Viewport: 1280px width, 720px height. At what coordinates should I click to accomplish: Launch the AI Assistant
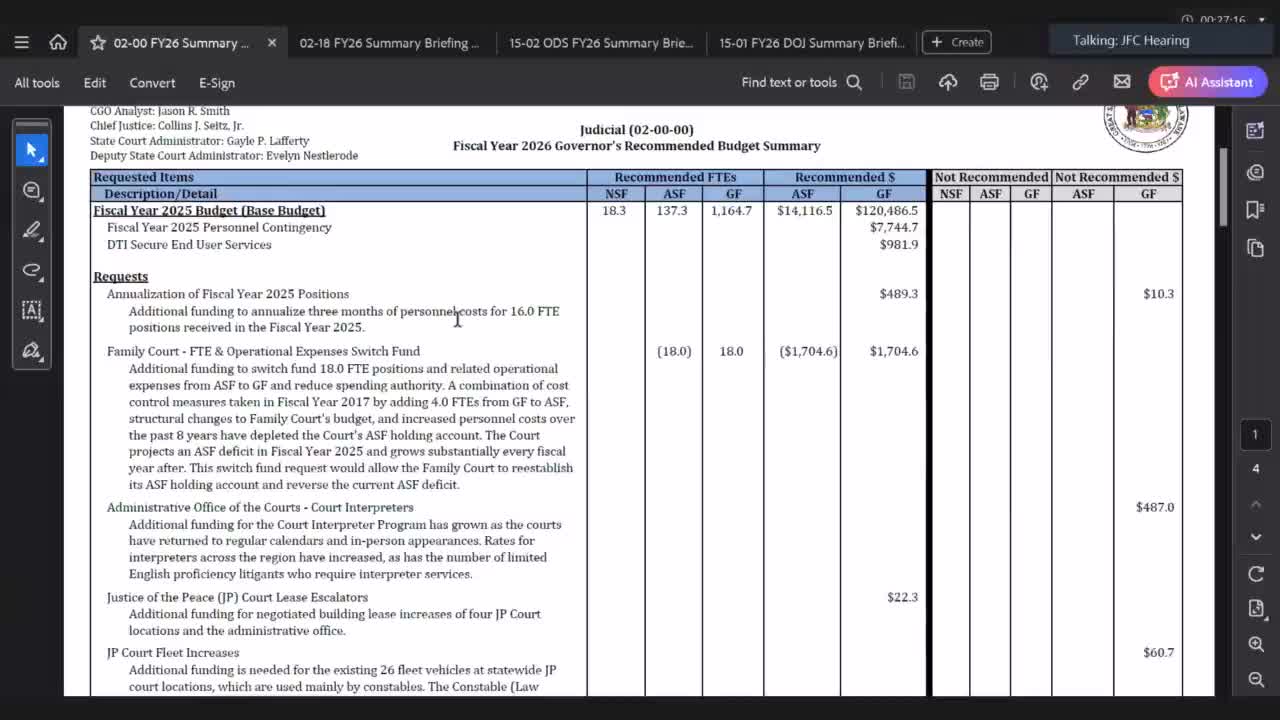tap(1207, 82)
